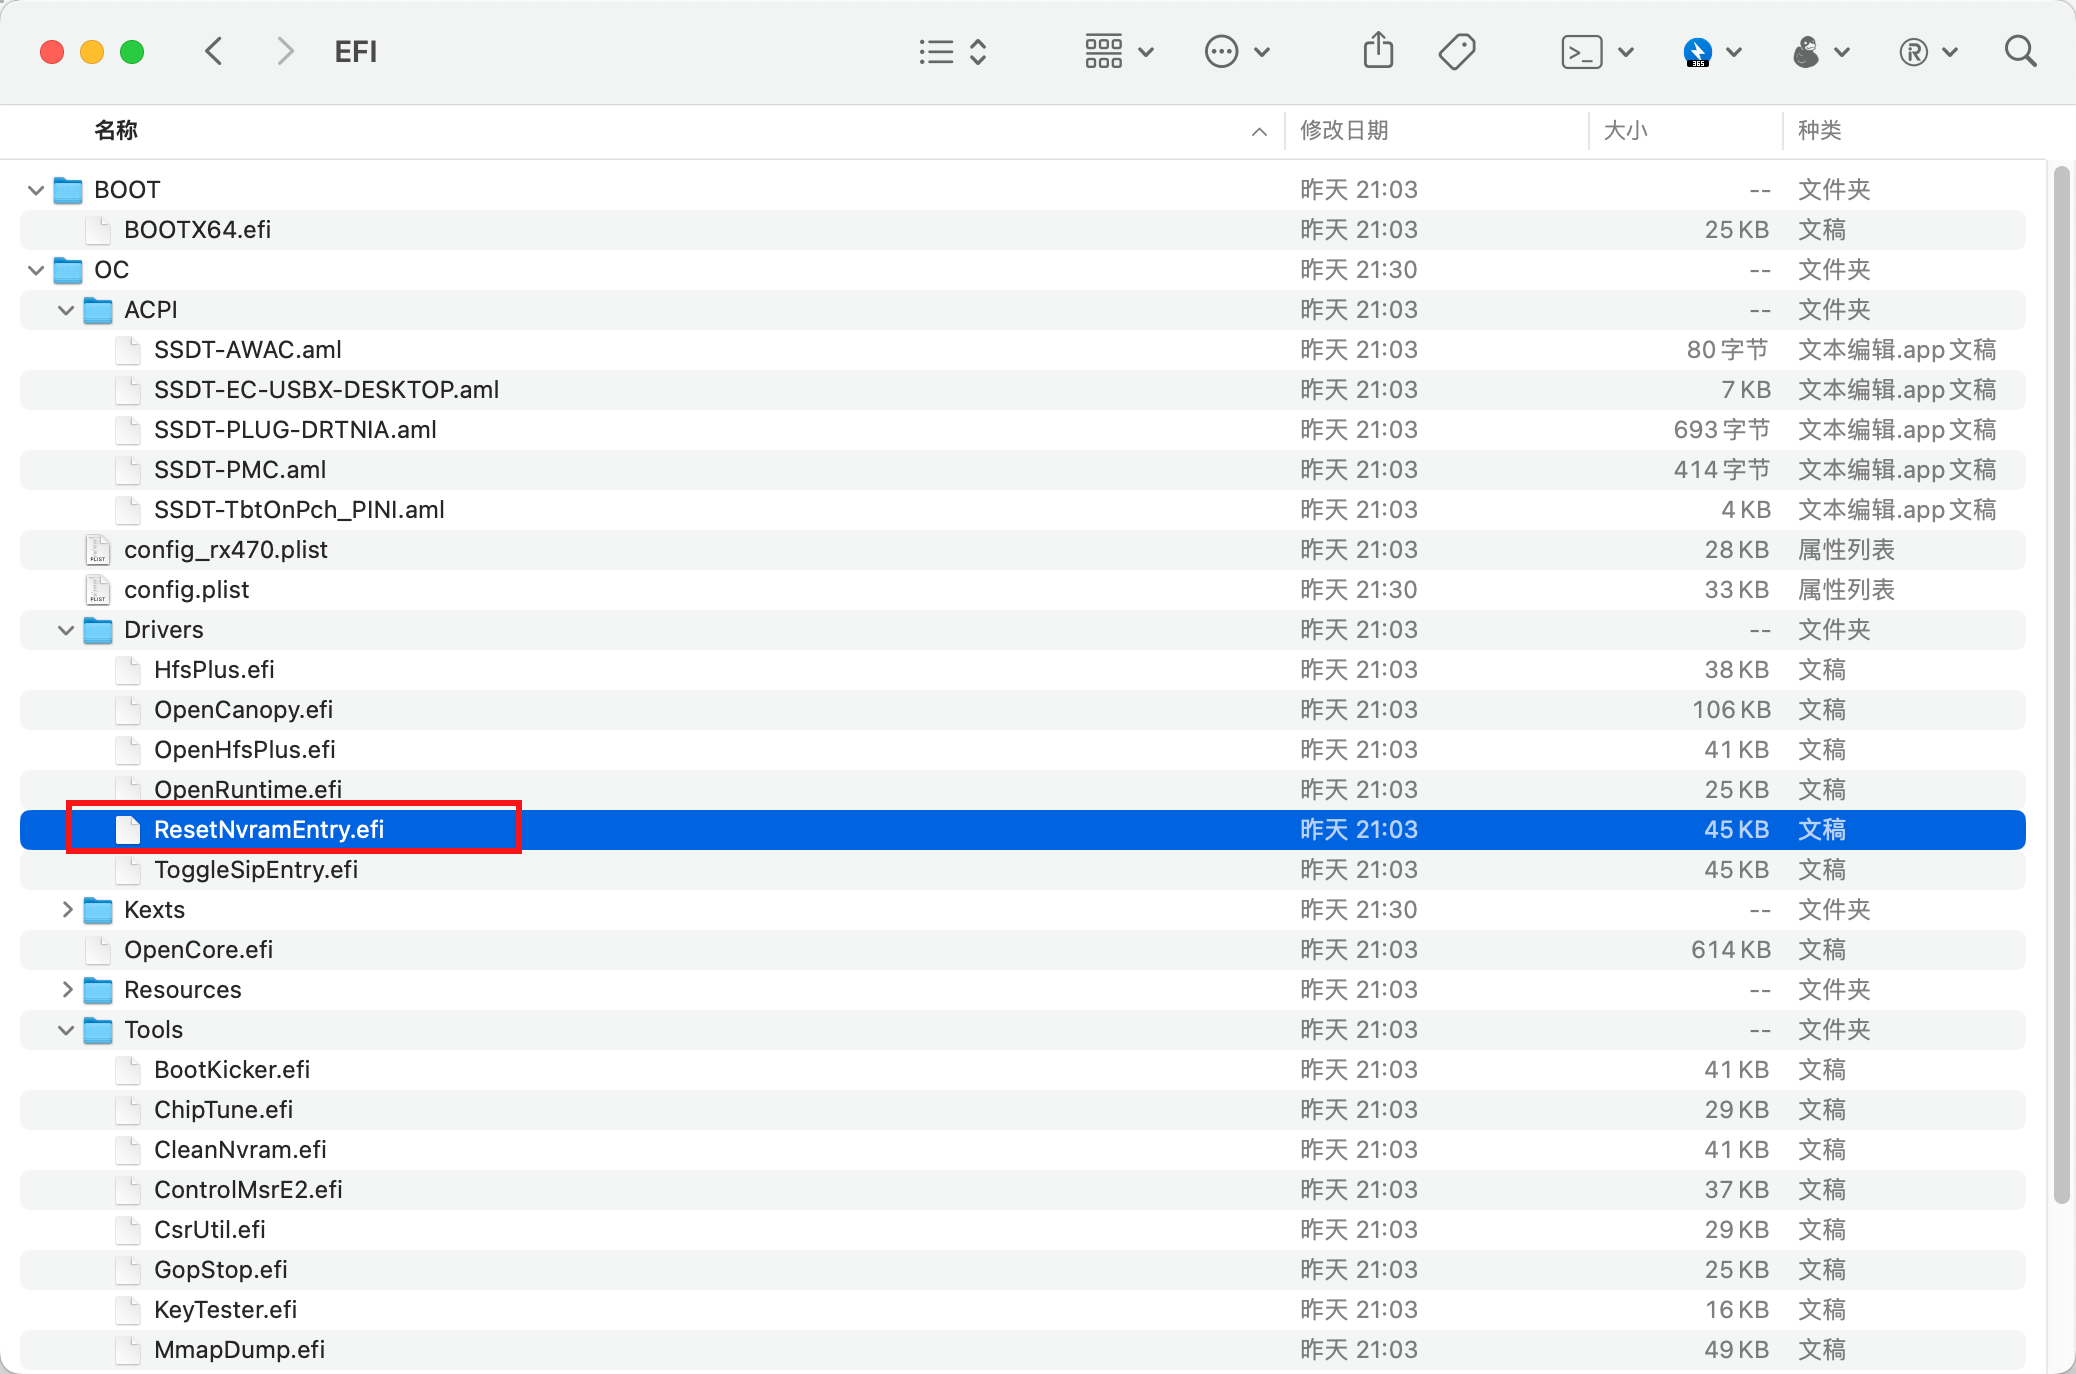Screen dimensions: 2076x1374
Task: Open the ellipsis action menu
Action: point(1237,52)
